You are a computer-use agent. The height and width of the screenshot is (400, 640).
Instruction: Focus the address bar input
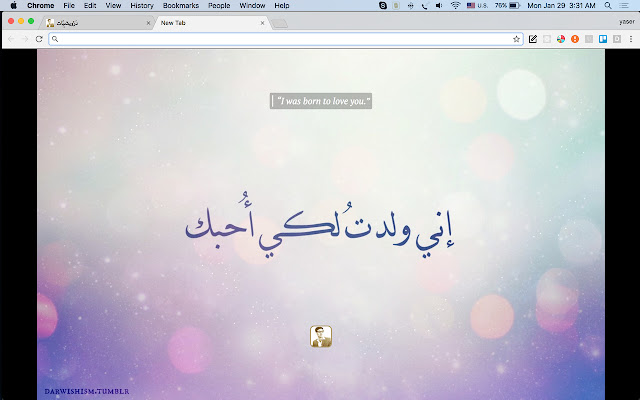click(286, 39)
